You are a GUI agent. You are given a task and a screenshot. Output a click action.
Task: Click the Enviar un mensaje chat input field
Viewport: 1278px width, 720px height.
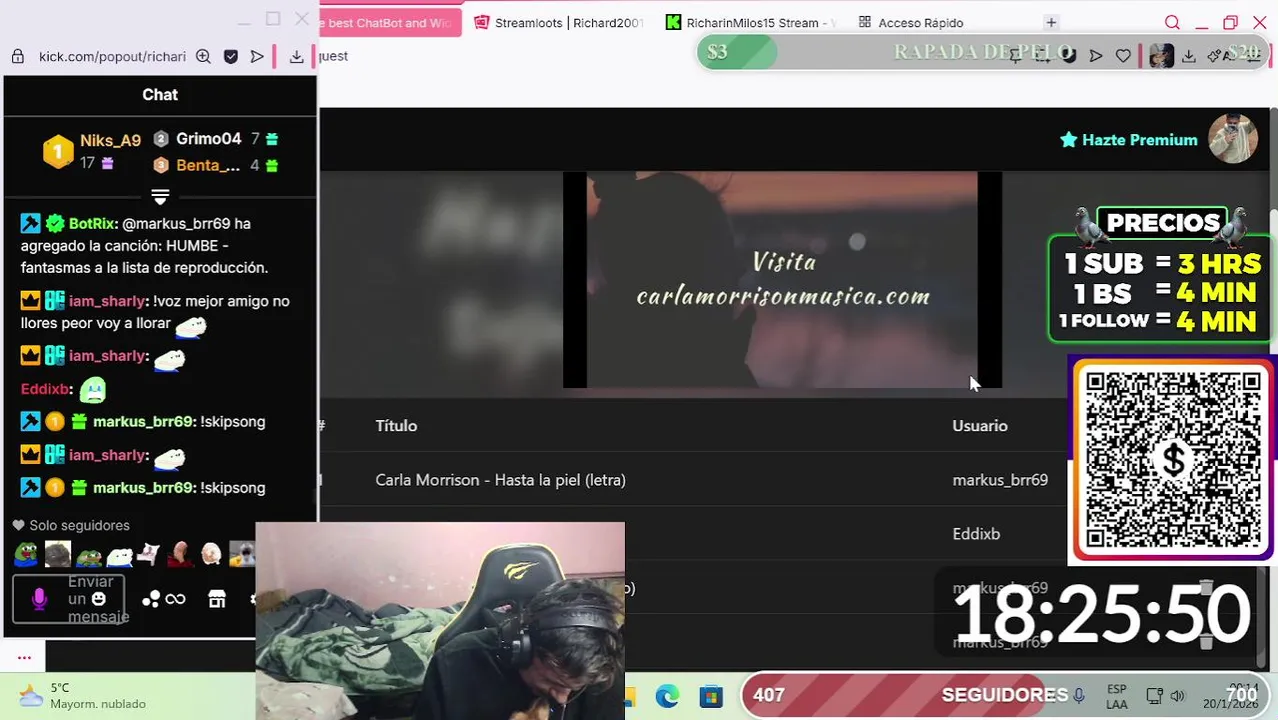[x=69, y=599]
